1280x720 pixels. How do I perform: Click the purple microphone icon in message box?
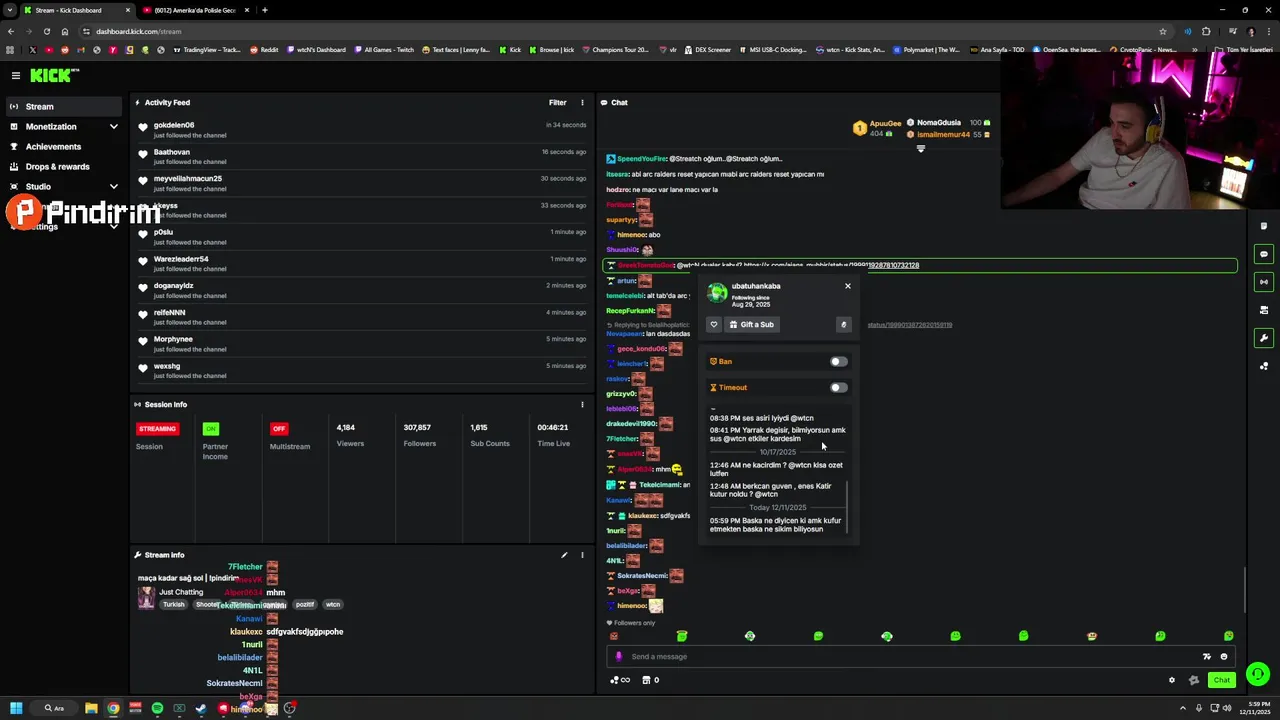pyautogui.click(x=618, y=657)
